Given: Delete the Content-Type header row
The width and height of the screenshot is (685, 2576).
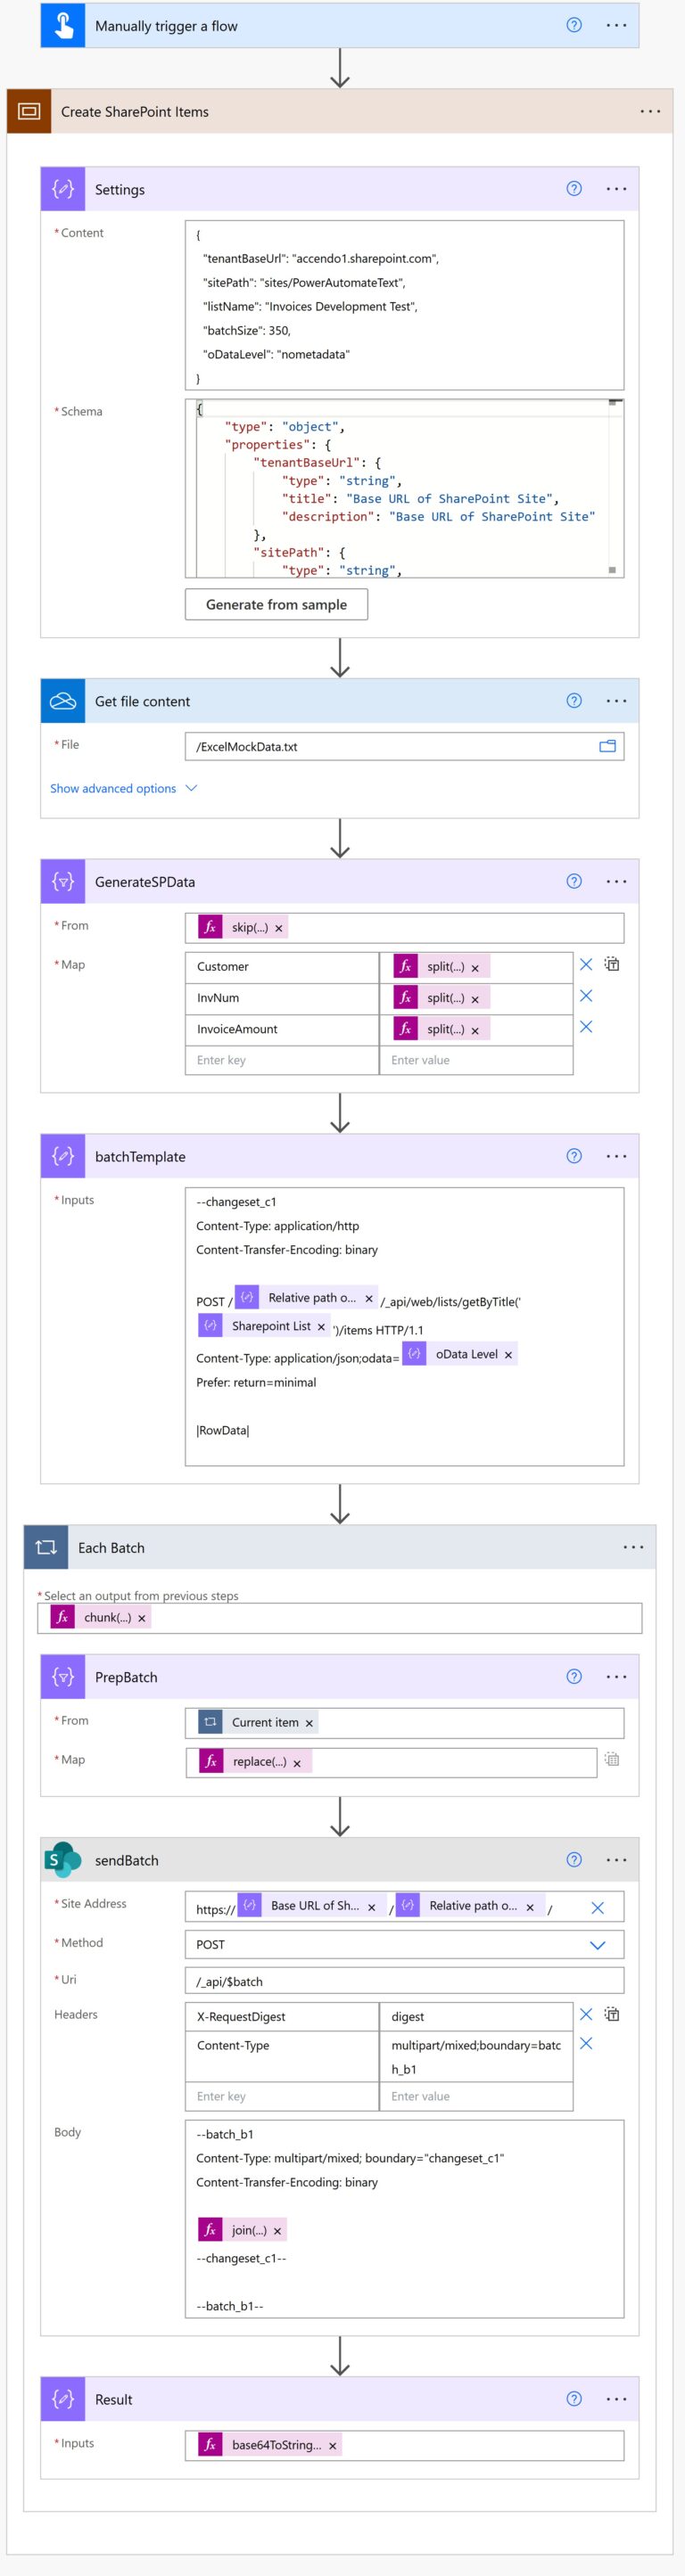Looking at the screenshot, I should click(x=586, y=2043).
